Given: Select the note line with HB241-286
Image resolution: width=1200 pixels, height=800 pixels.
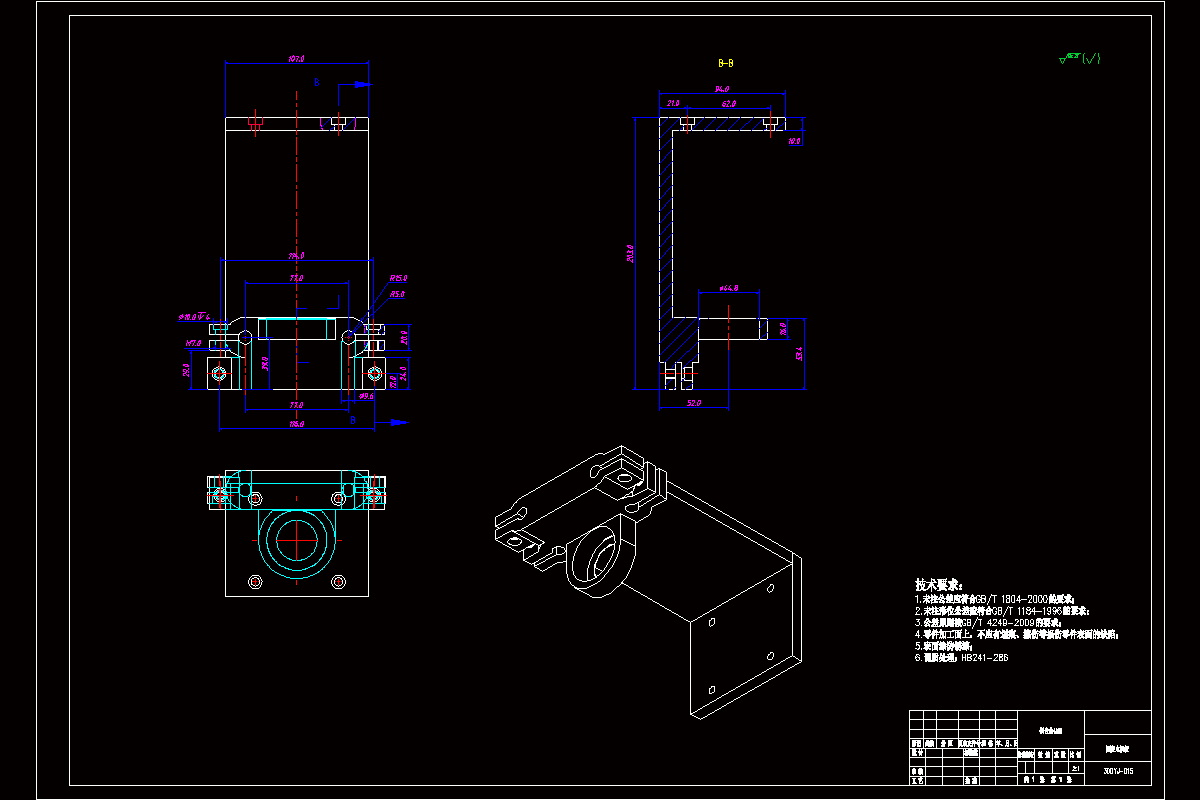Looking at the screenshot, I should pos(961,658).
